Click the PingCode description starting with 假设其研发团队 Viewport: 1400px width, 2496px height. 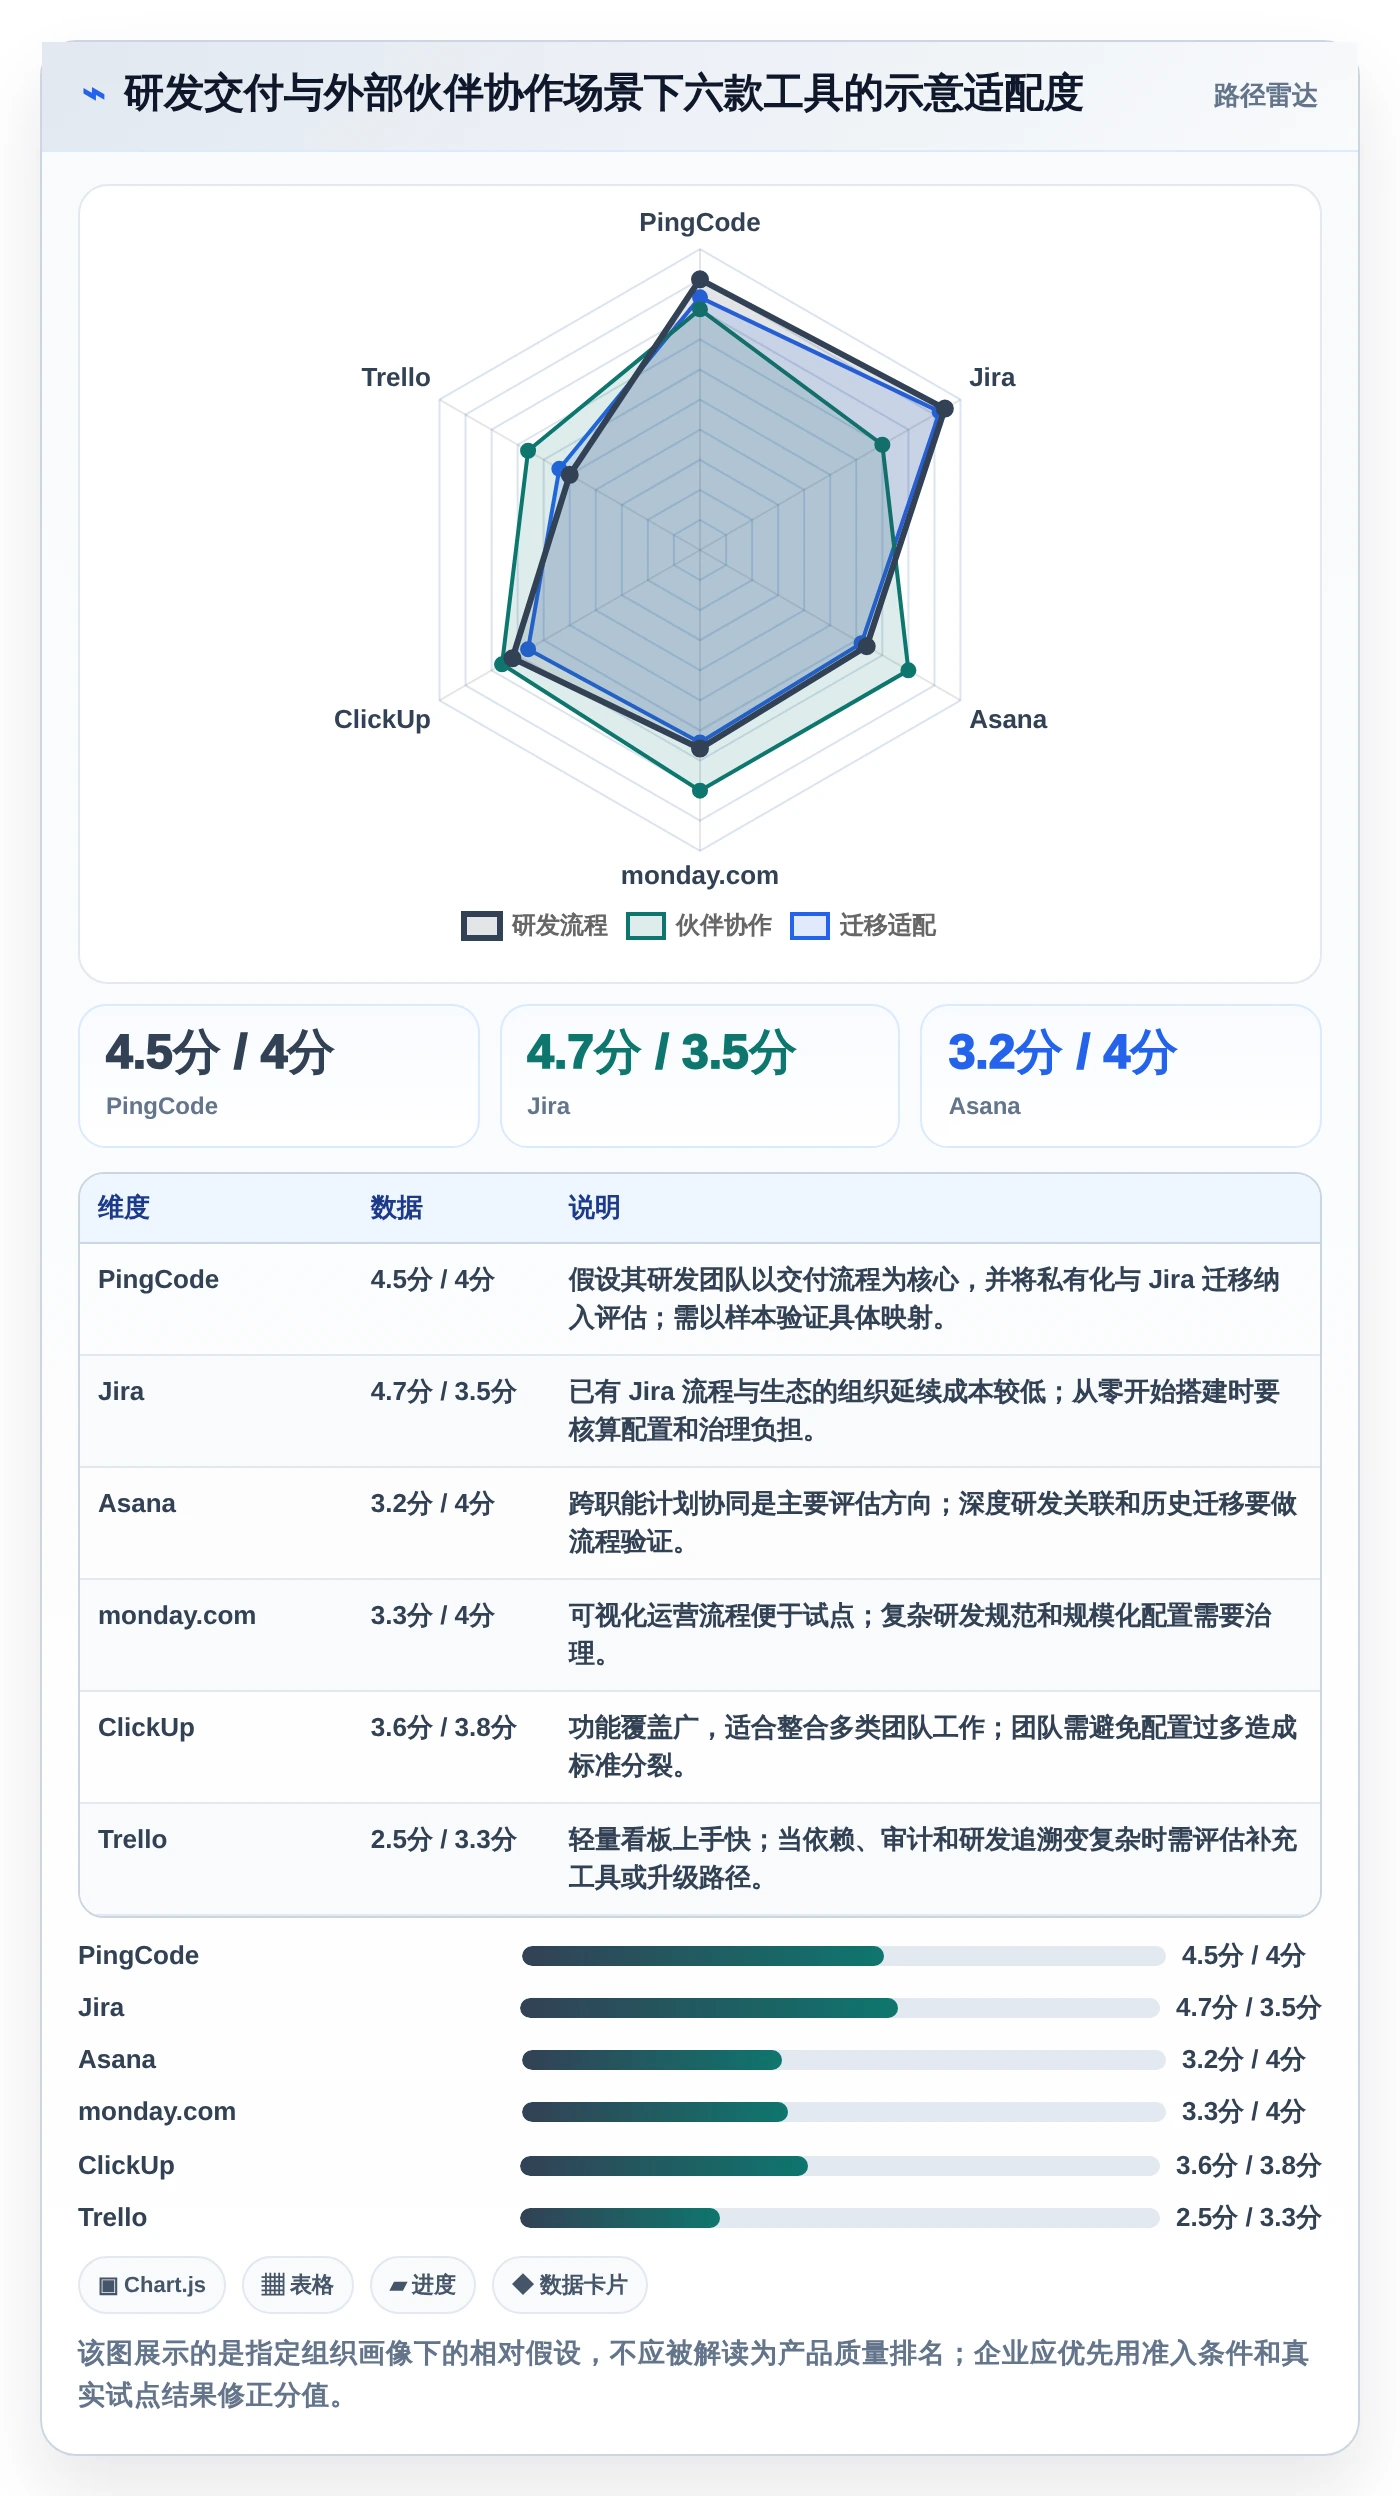click(x=923, y=1298)
